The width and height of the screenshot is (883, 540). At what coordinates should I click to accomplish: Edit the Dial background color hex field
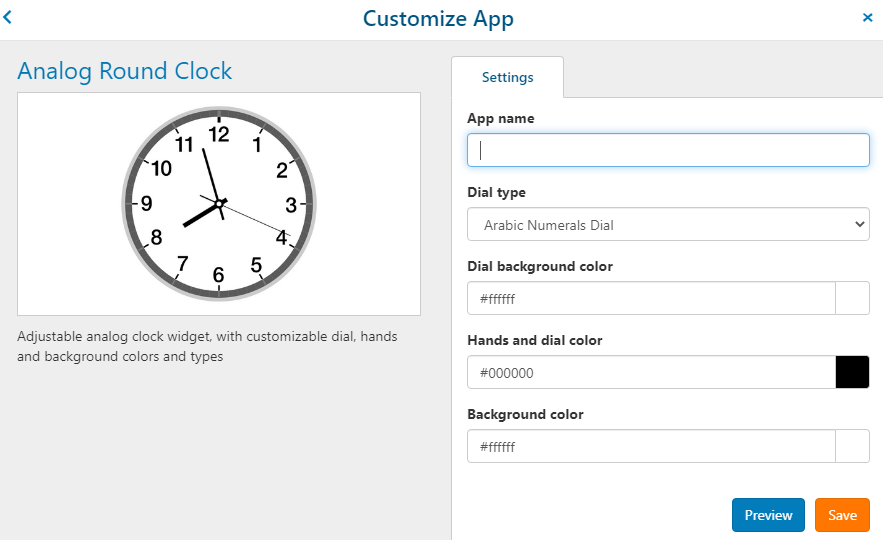click(x=651, y=298)
